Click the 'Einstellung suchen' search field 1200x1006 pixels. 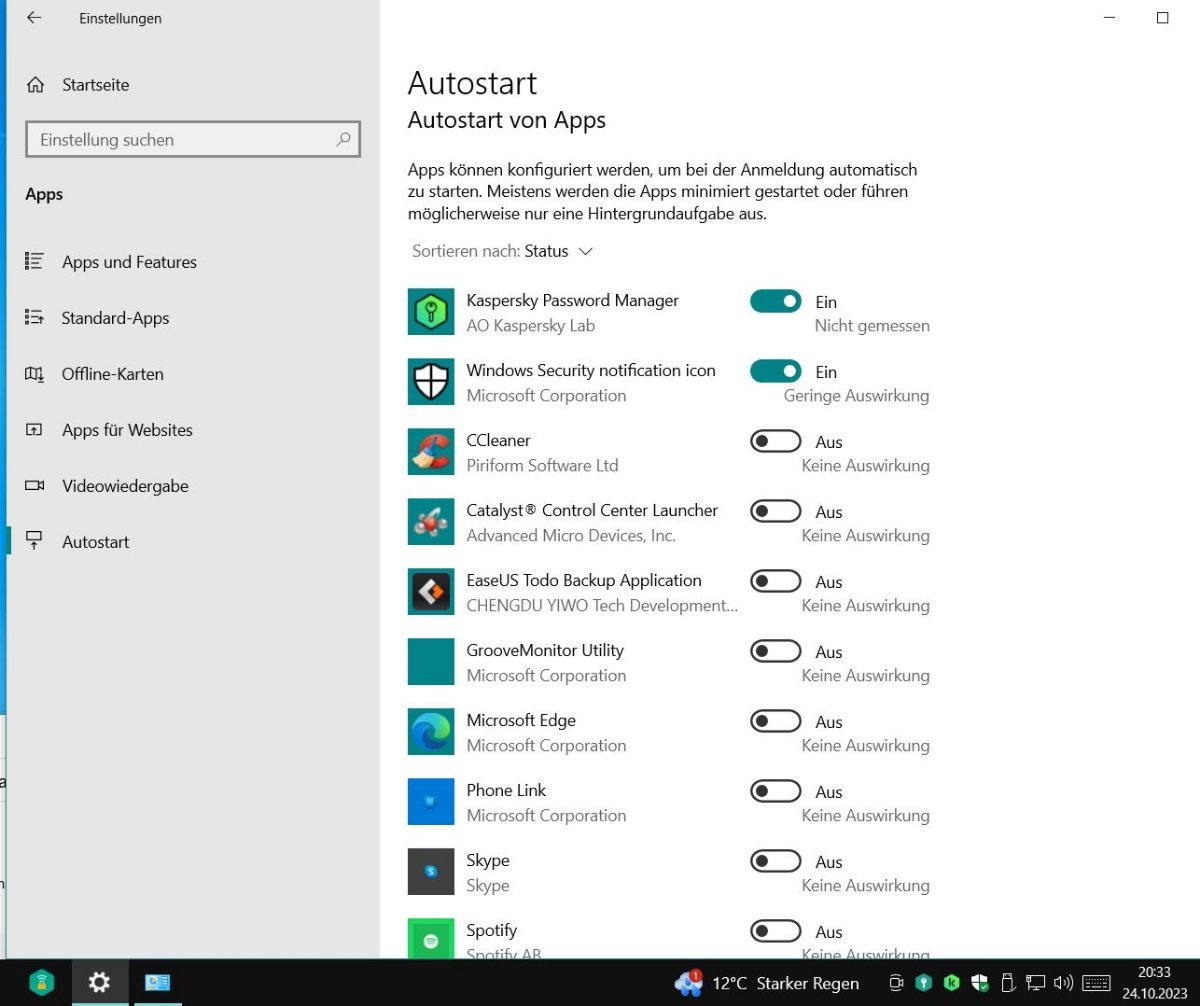pos(180,140)
